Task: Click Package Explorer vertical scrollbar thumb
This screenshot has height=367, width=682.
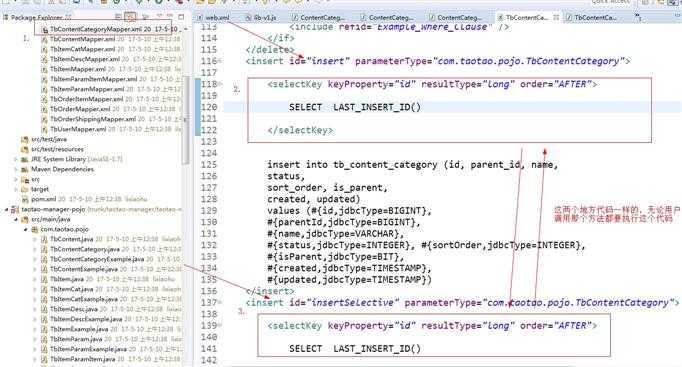Action: point(186,120)
